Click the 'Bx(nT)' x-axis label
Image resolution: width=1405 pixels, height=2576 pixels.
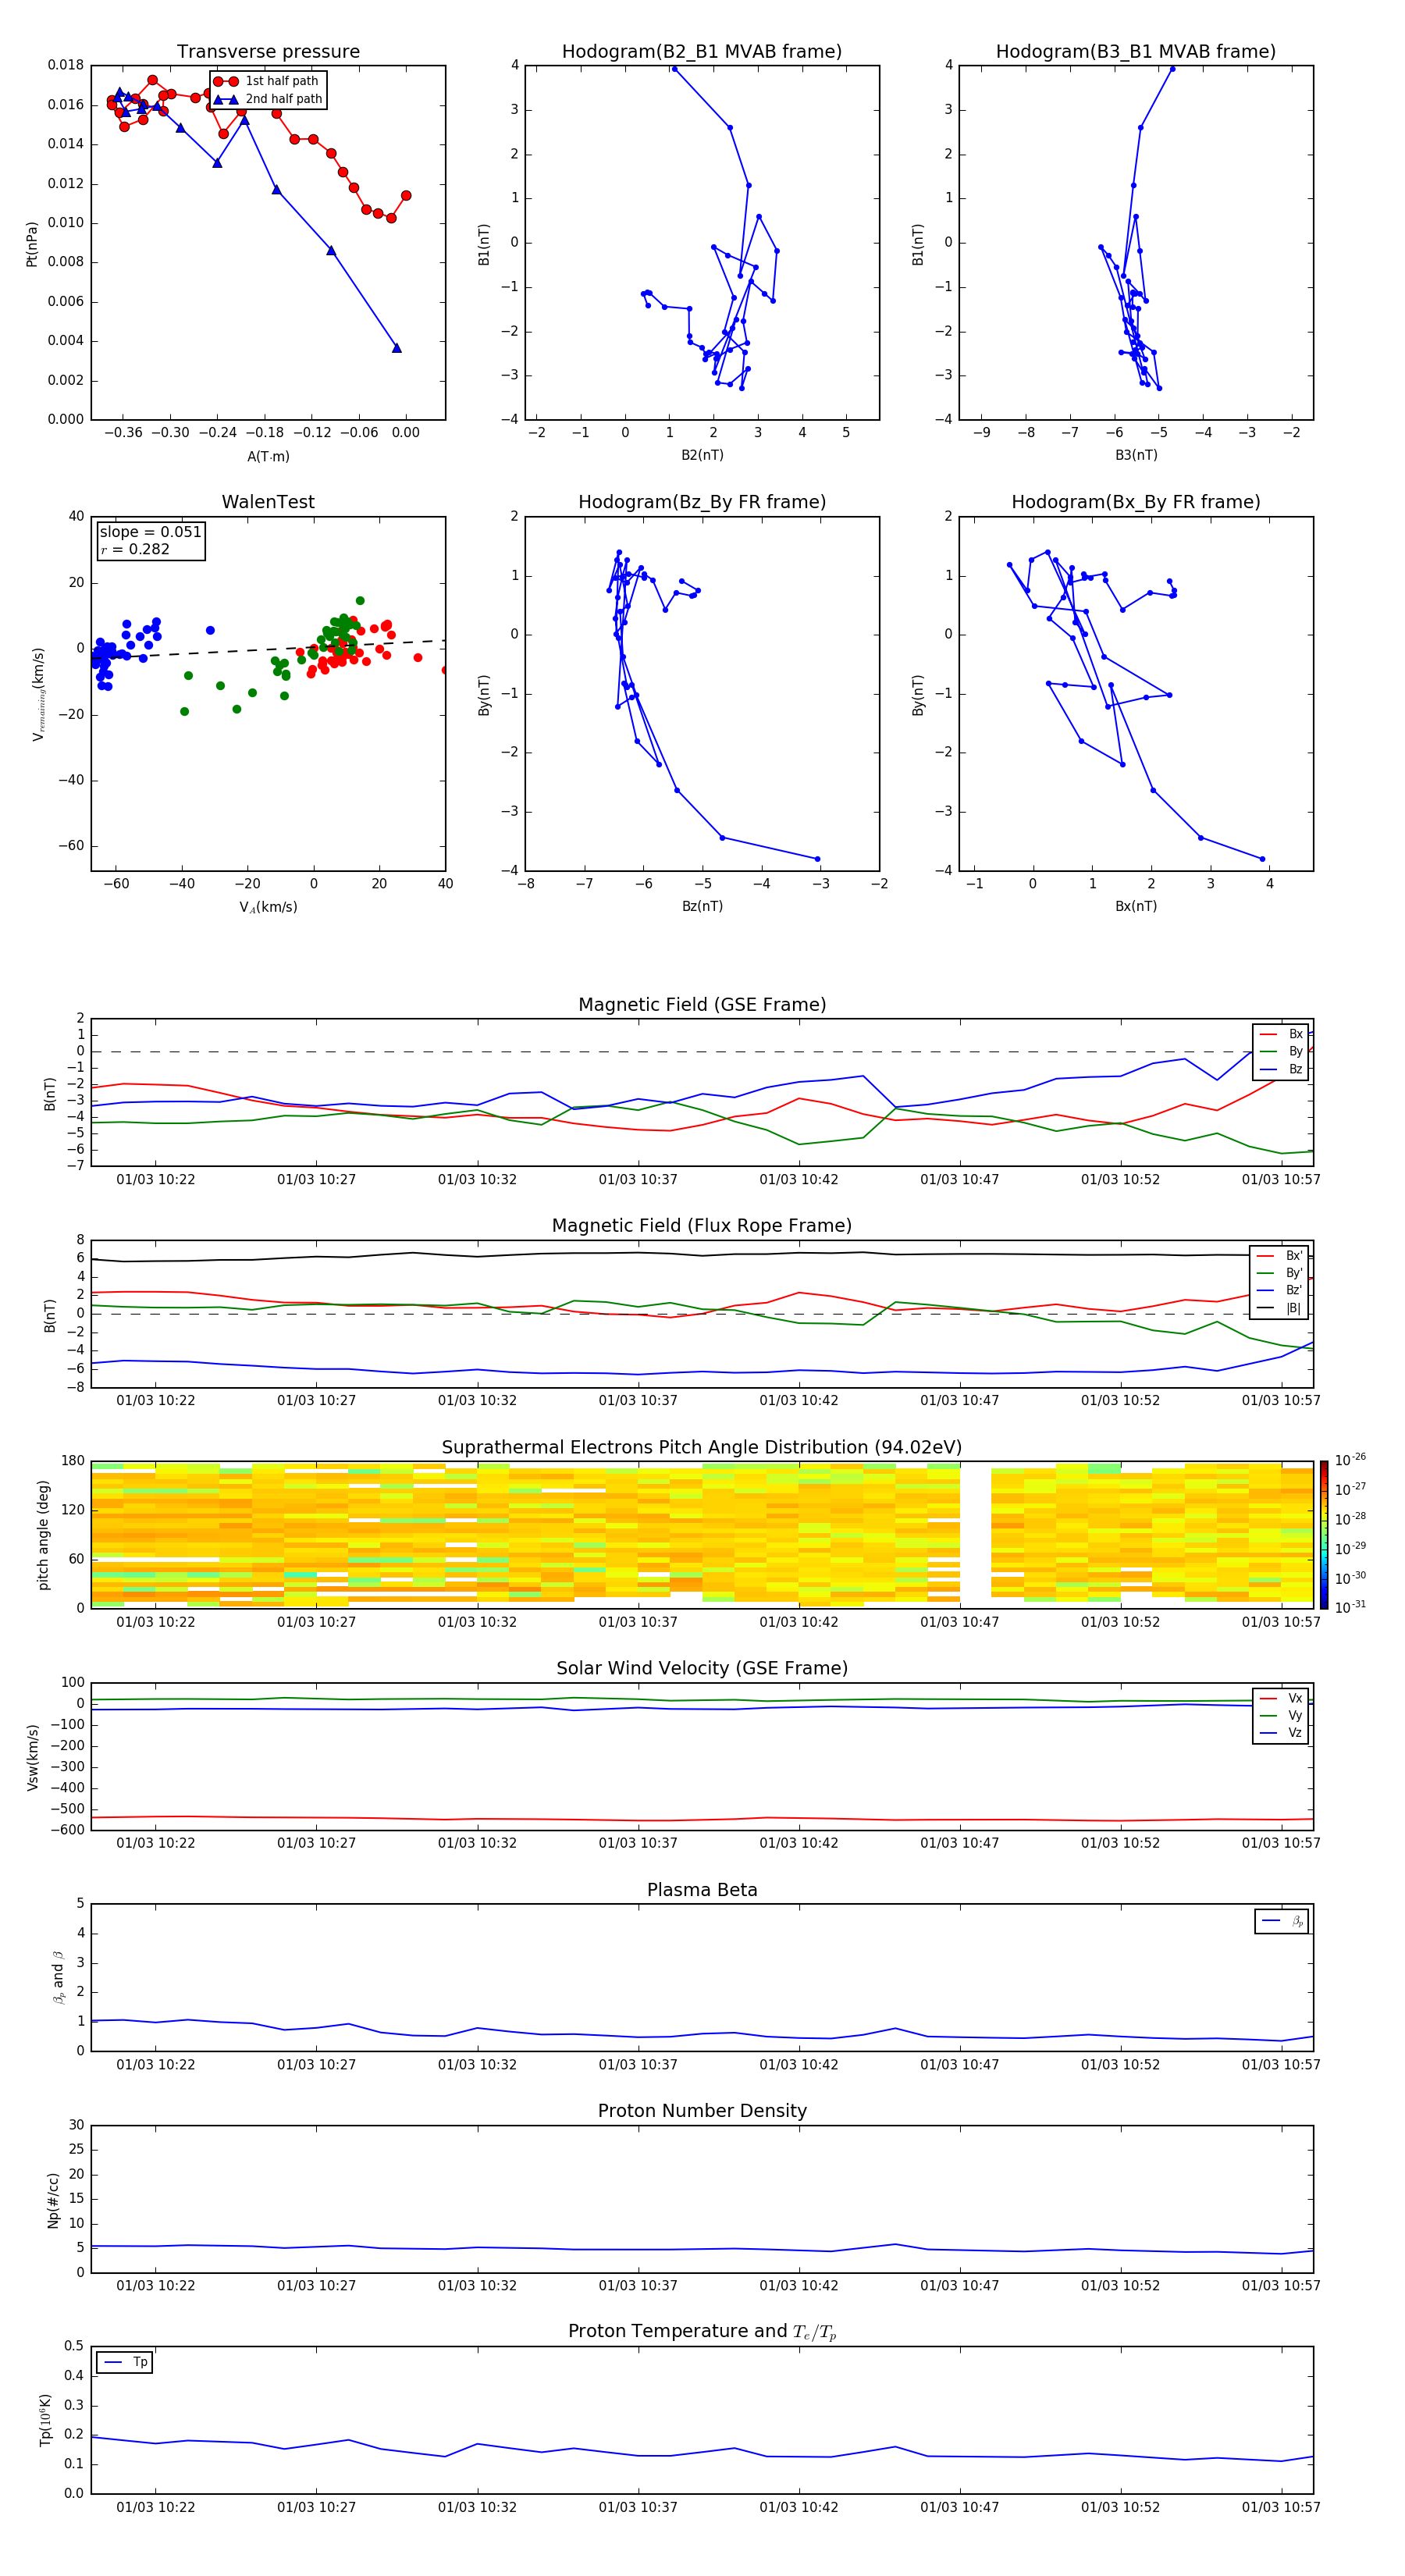click(x=1136, y=907)
